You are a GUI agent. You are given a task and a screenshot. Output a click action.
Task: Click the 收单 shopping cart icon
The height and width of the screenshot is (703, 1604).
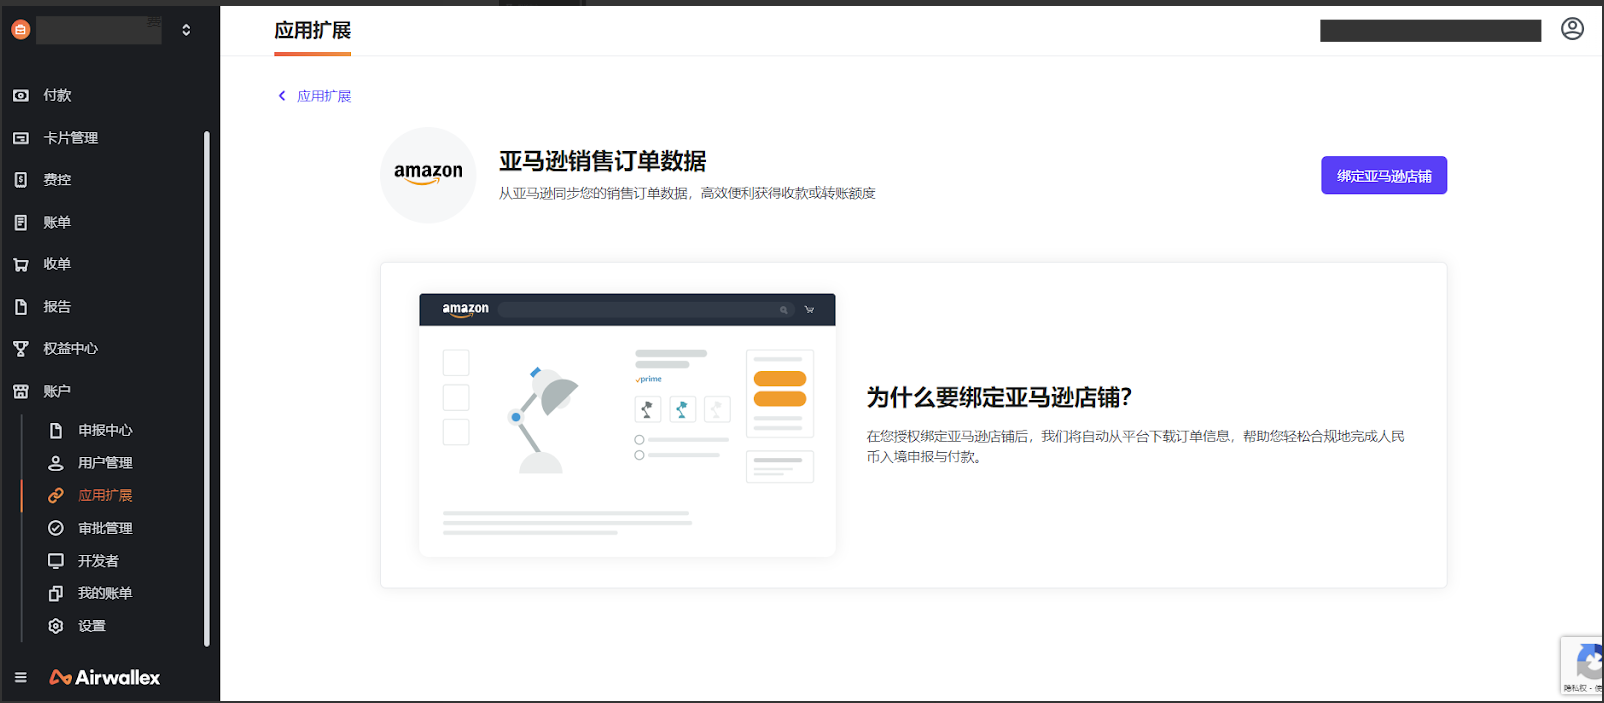tap(21, 264)
